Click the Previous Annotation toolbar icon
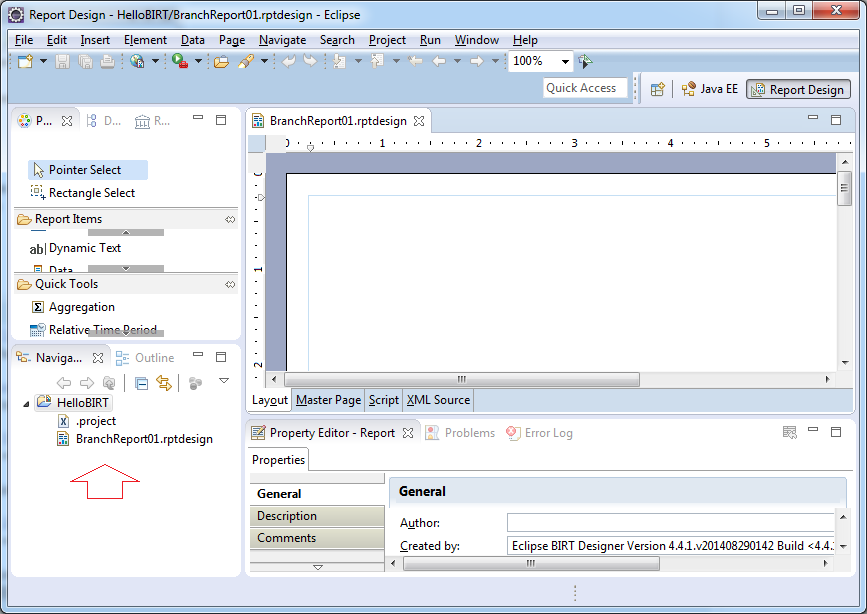 click(378, 61)
